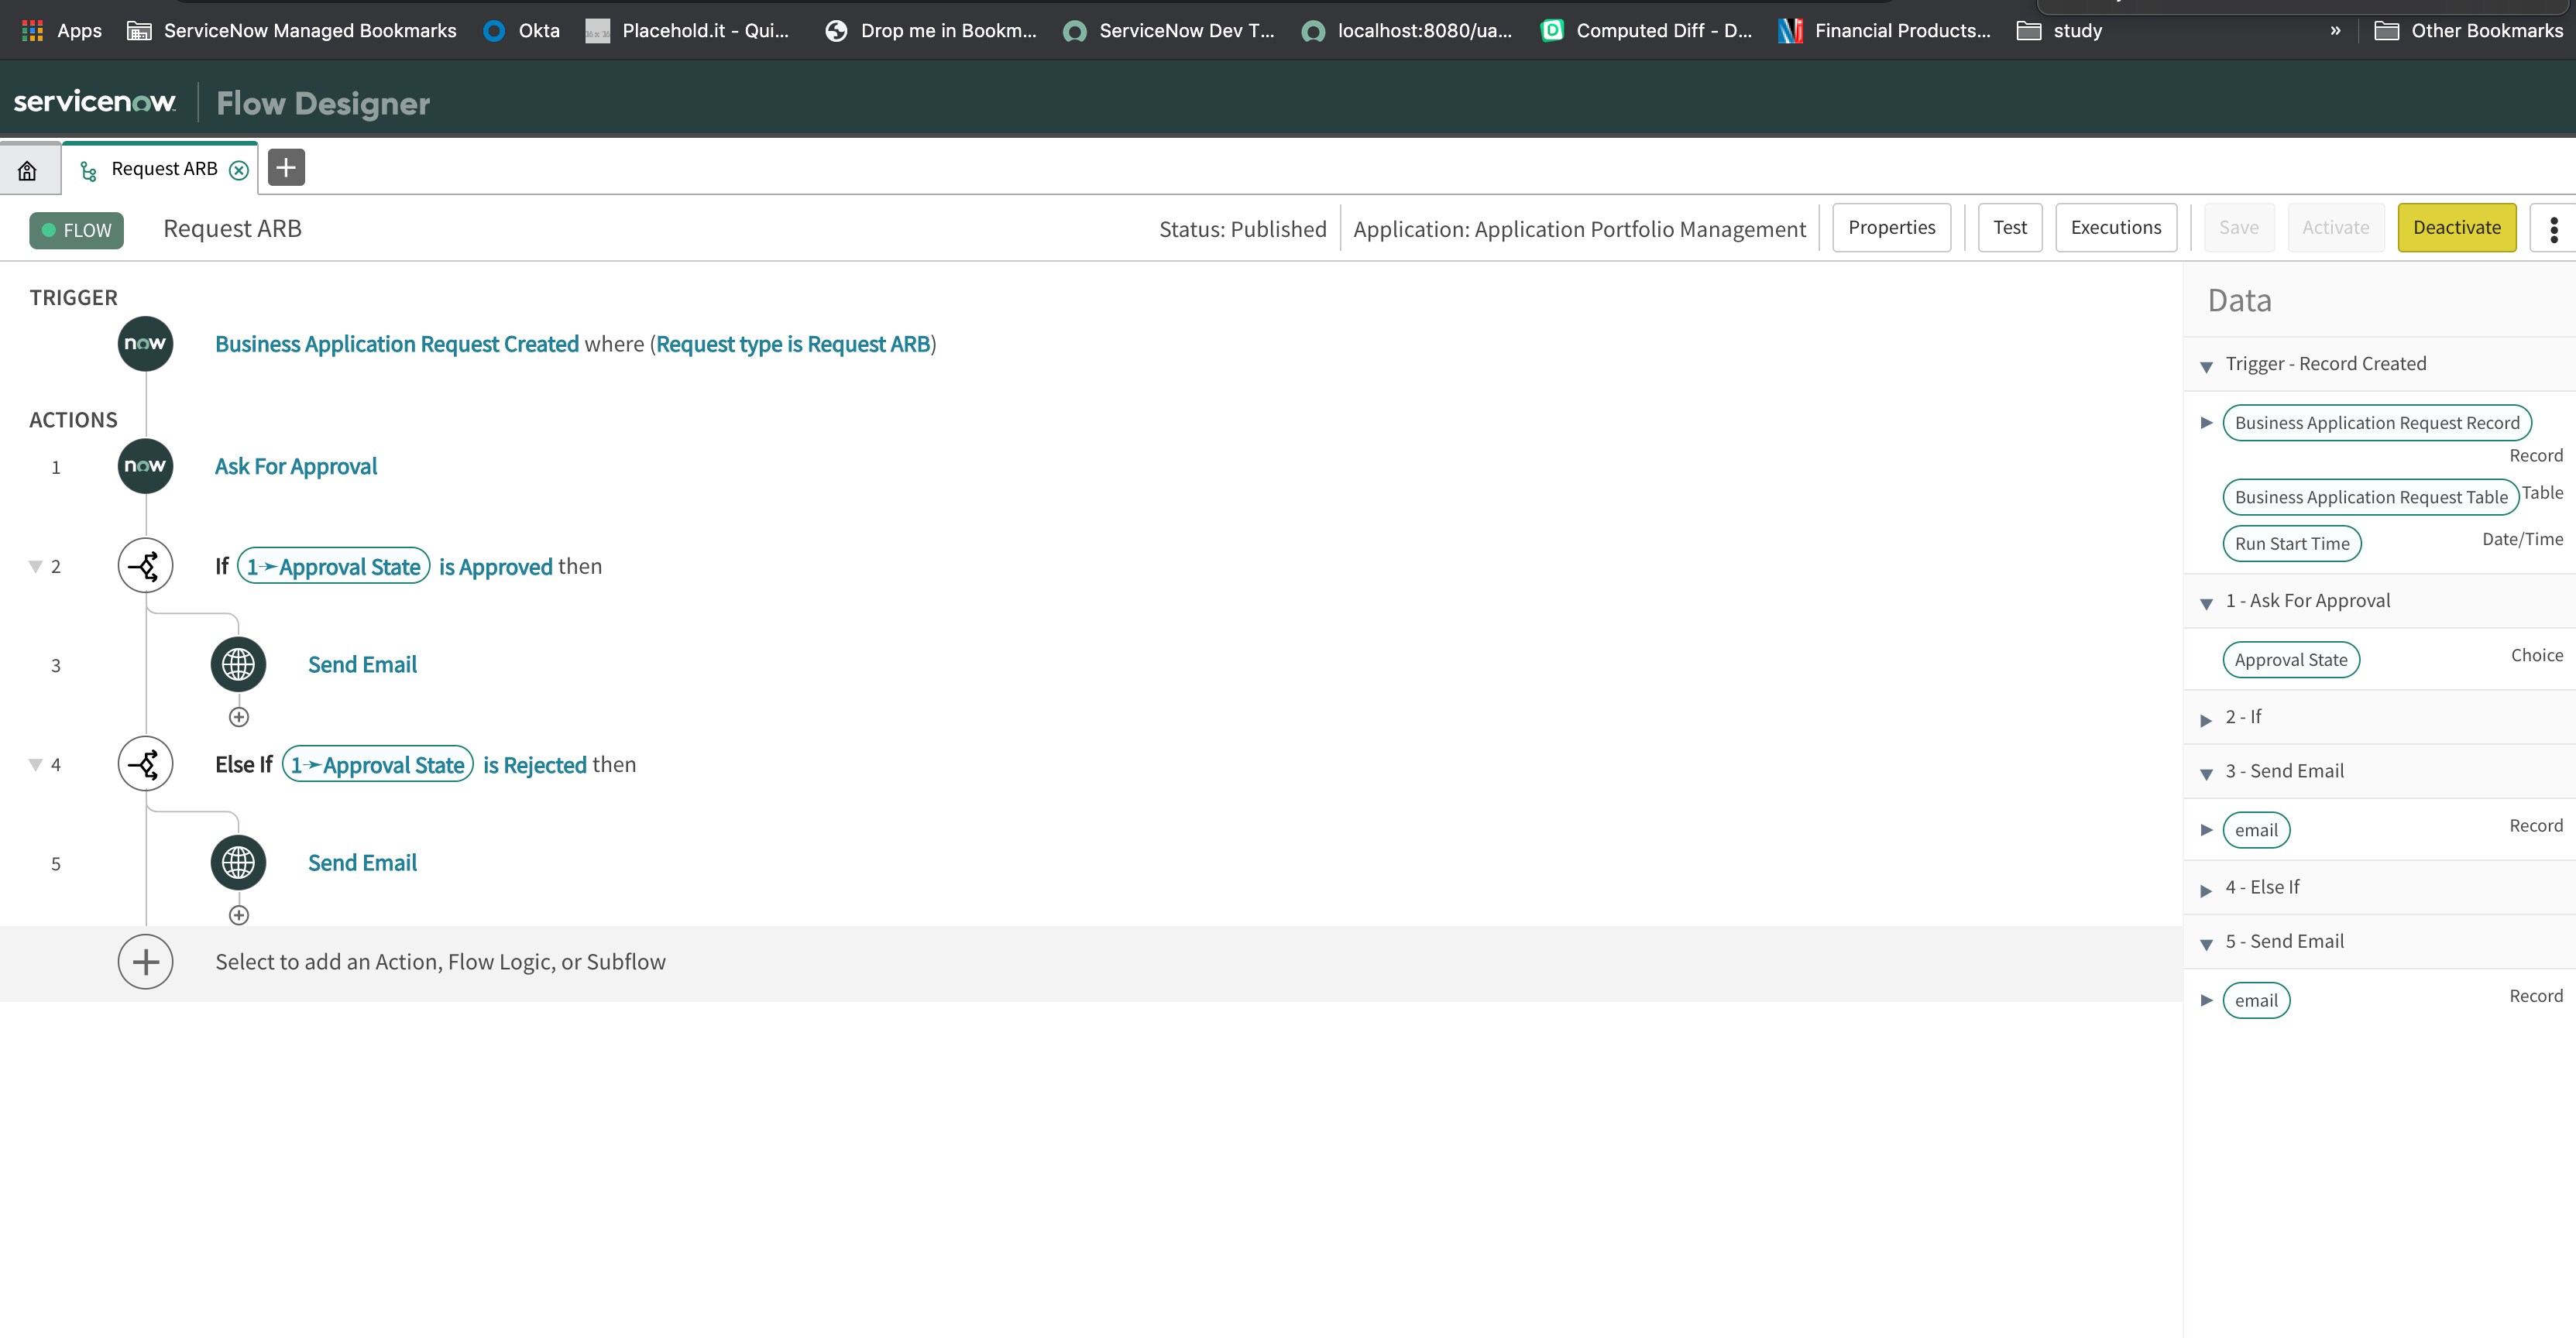The height and width of the screenshot is (1338, 2576).
Task: Collapse the 3 - Send Email data section
Action: [x=2206, y=773]
